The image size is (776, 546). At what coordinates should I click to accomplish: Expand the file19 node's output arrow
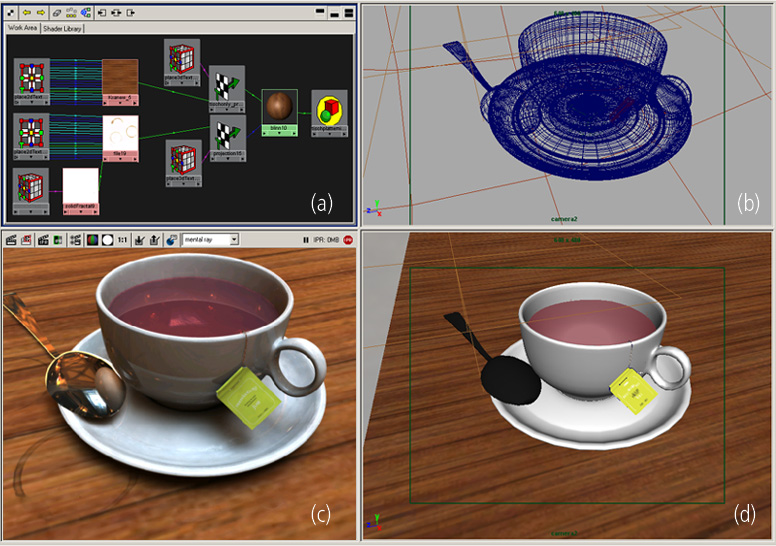[x=133, y=158]
